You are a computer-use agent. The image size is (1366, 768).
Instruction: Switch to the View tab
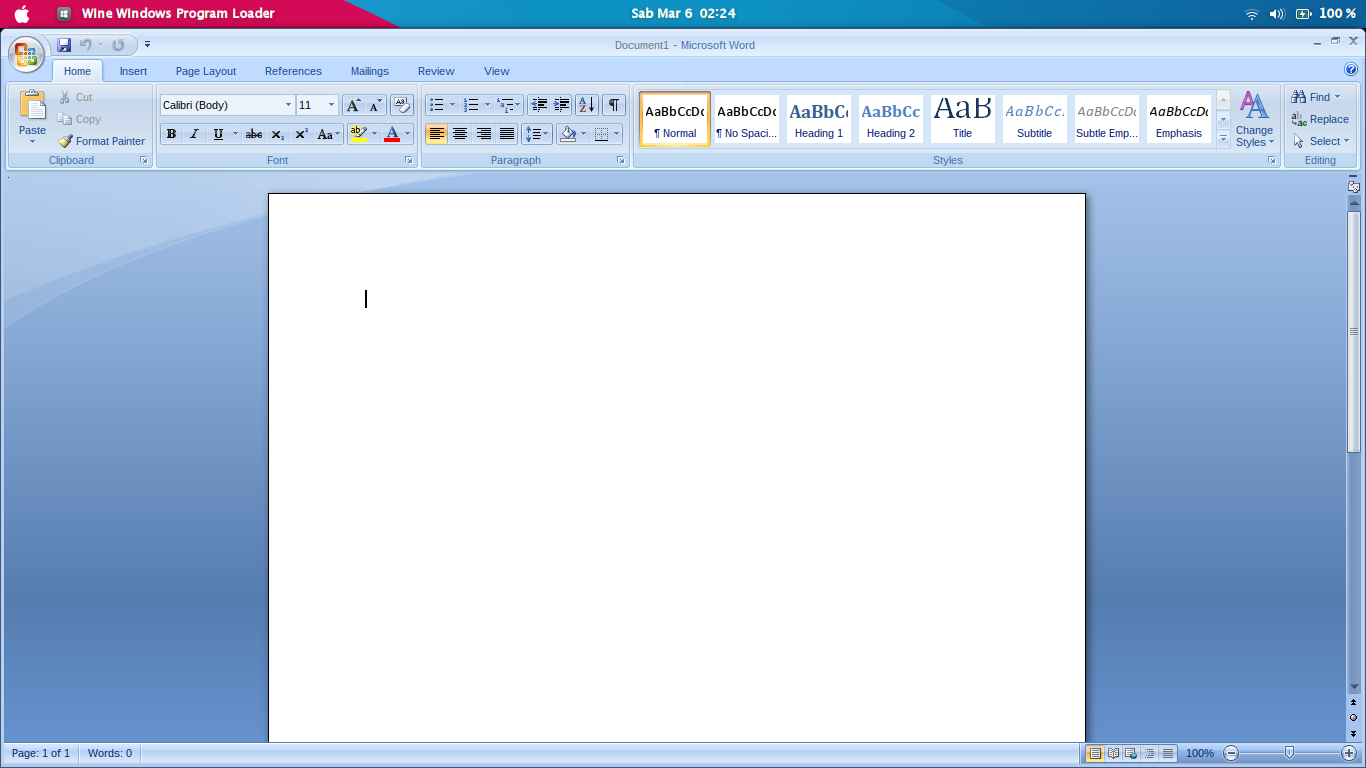coord(497,71)
